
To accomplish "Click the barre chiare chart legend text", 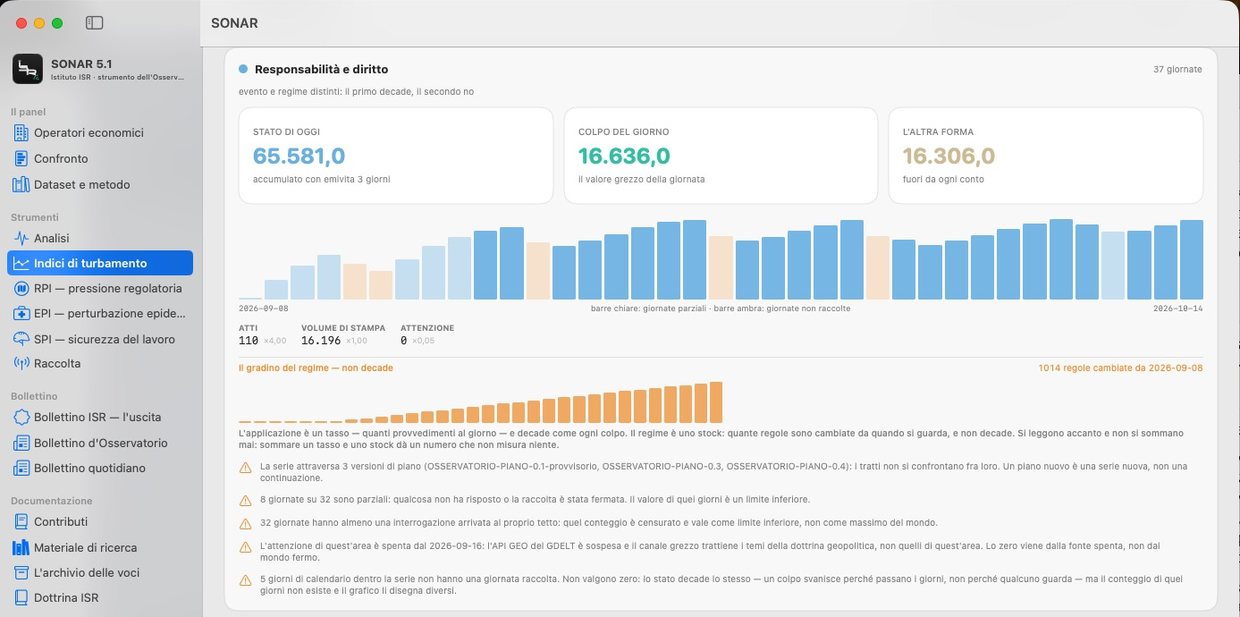I will 721,309.
